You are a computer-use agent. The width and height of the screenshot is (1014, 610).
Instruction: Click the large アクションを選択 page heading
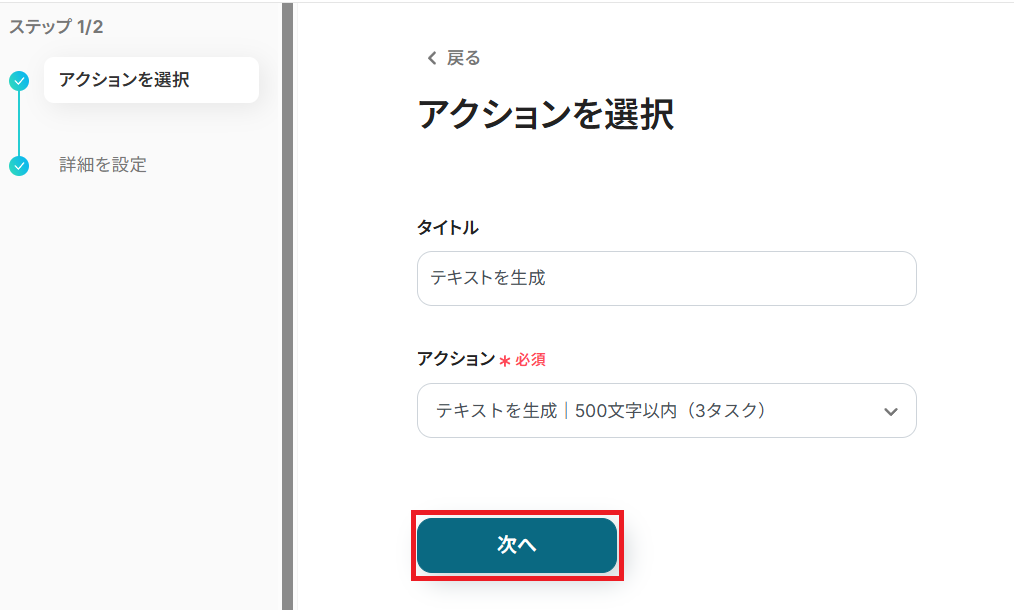tap(545, 116)
